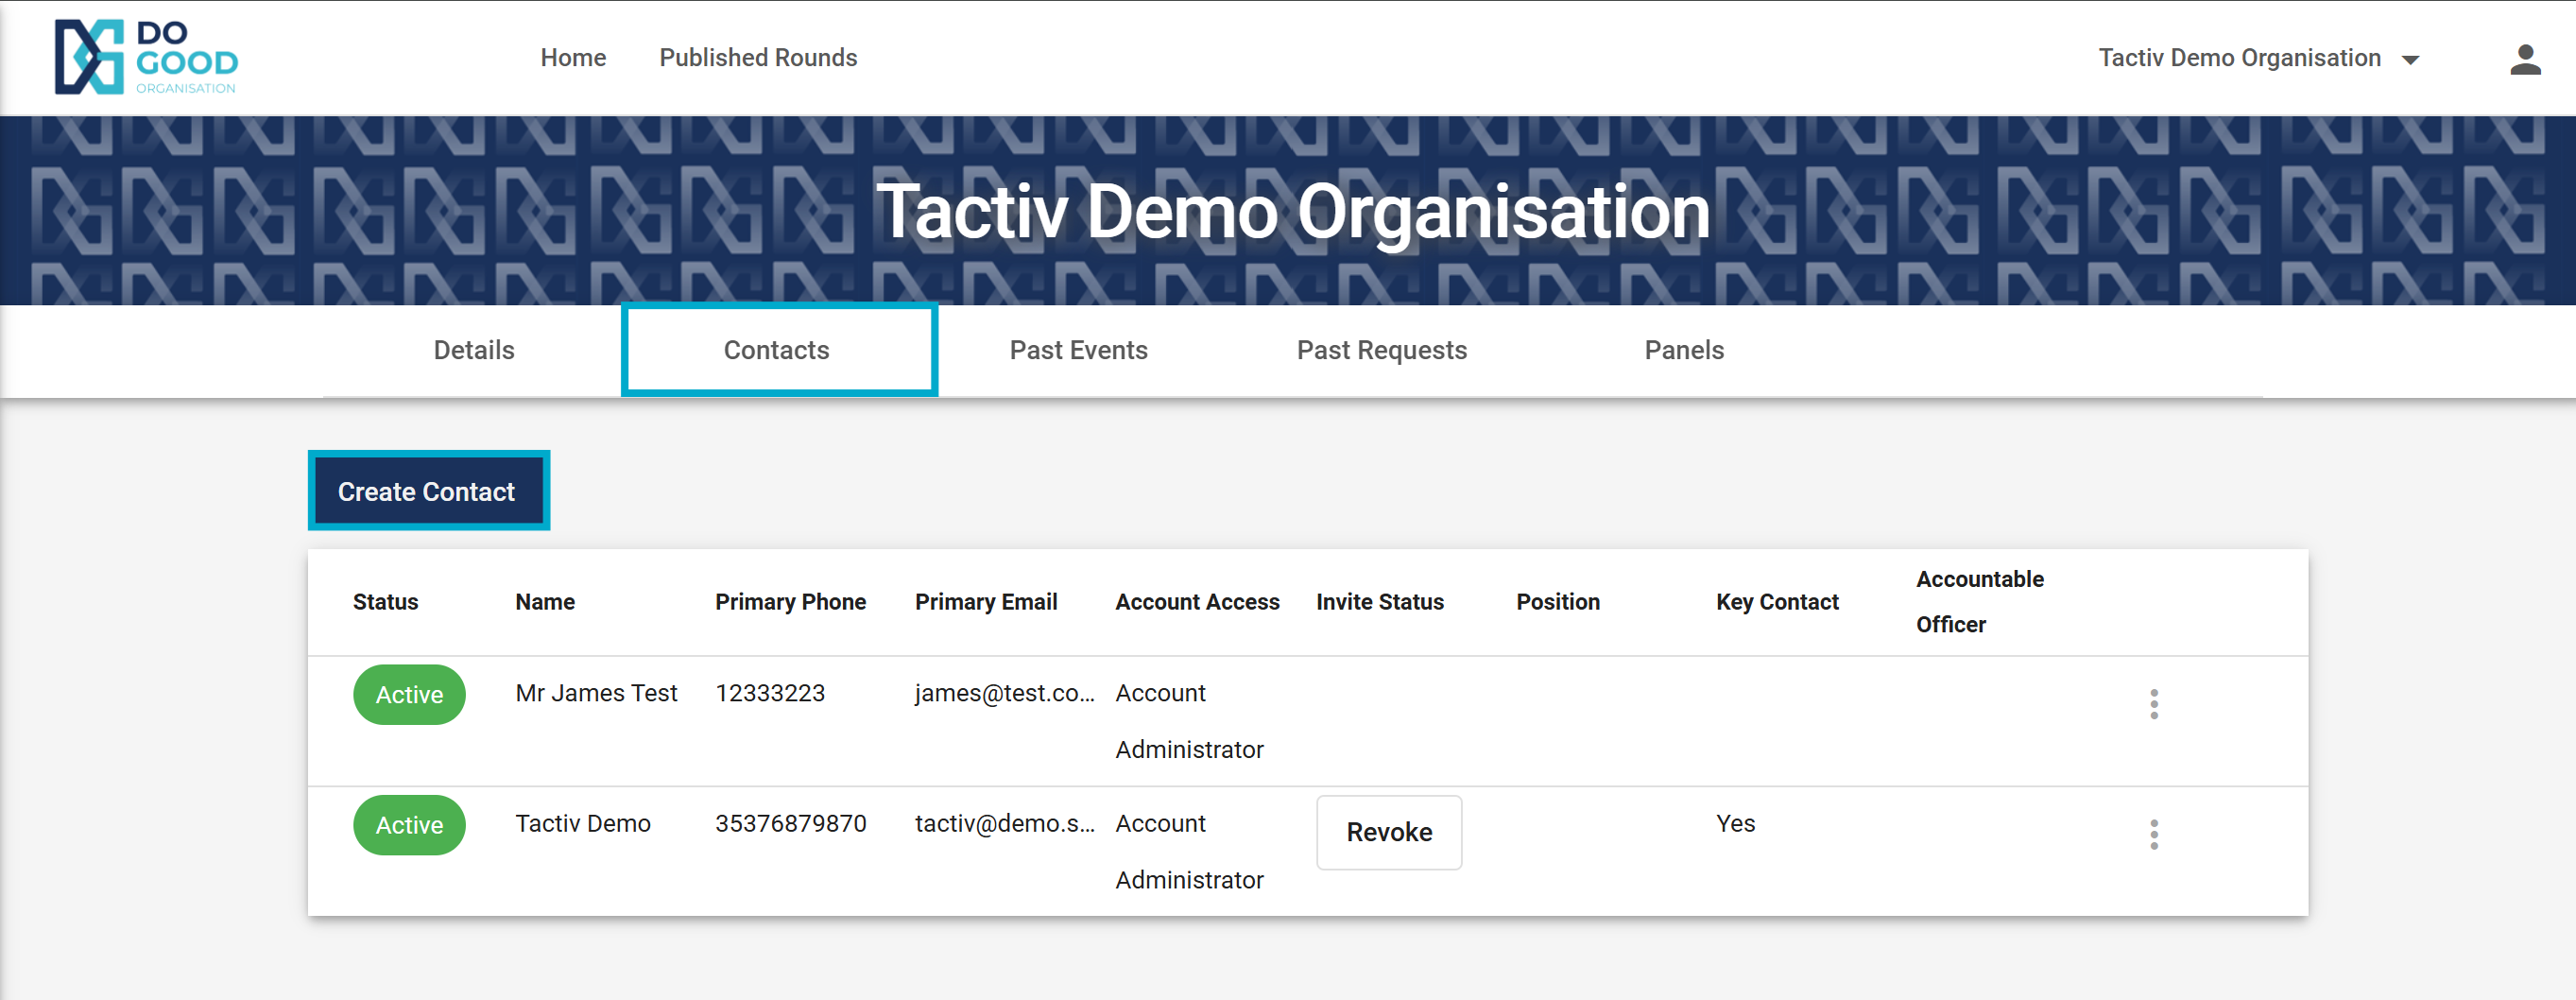Click the Key Contact column header

pyautogui.click(x=1777, y=602)
